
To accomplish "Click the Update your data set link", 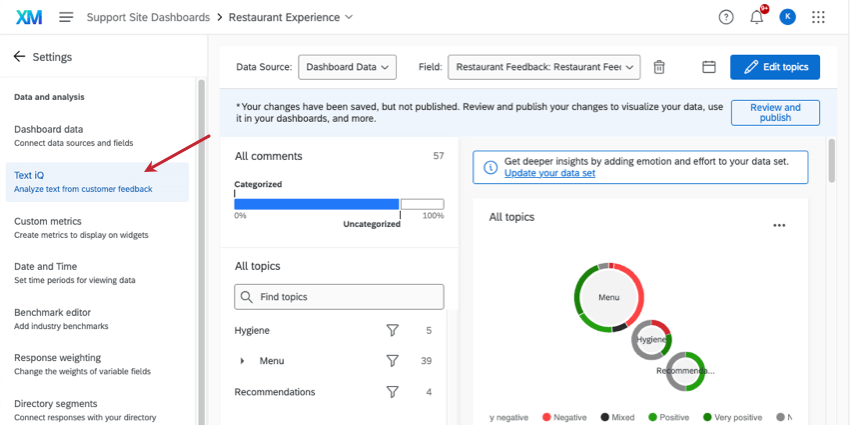I will [x=549, y=173].
